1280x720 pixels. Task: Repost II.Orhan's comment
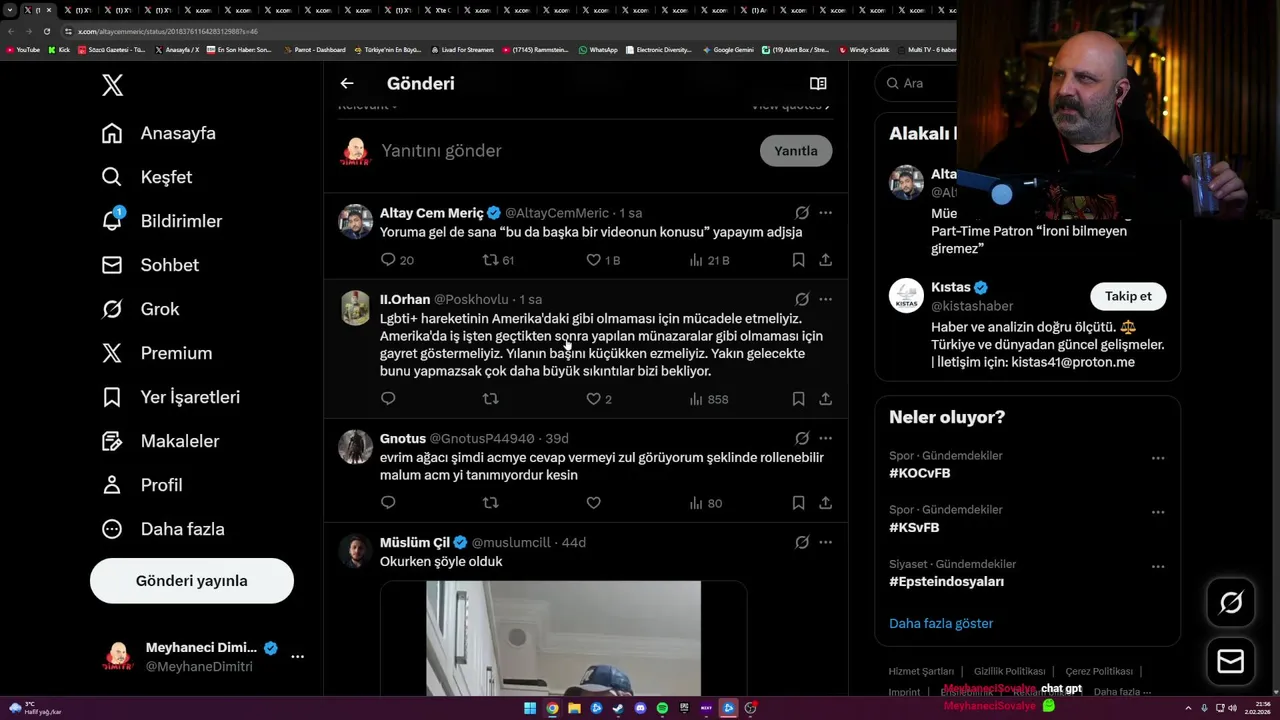click(x=490, y=399)
